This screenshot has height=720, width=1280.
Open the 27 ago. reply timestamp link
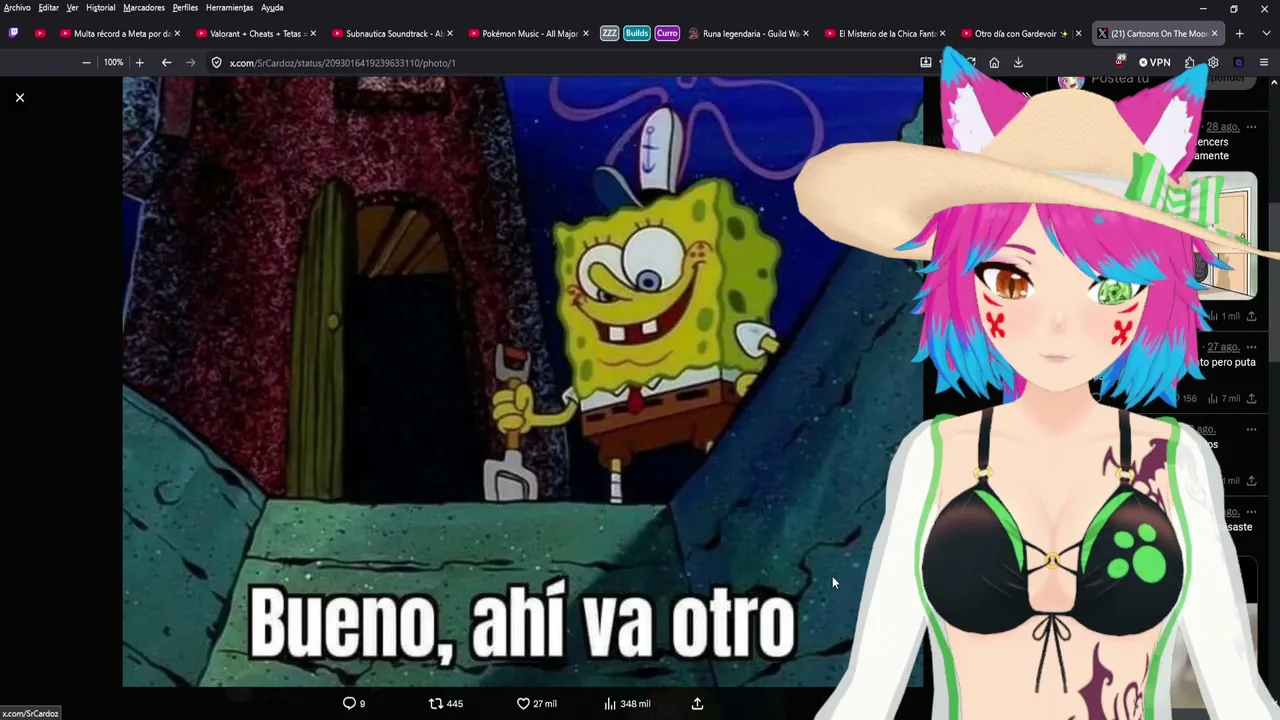pyautogui.click(x=1223, y=347)
